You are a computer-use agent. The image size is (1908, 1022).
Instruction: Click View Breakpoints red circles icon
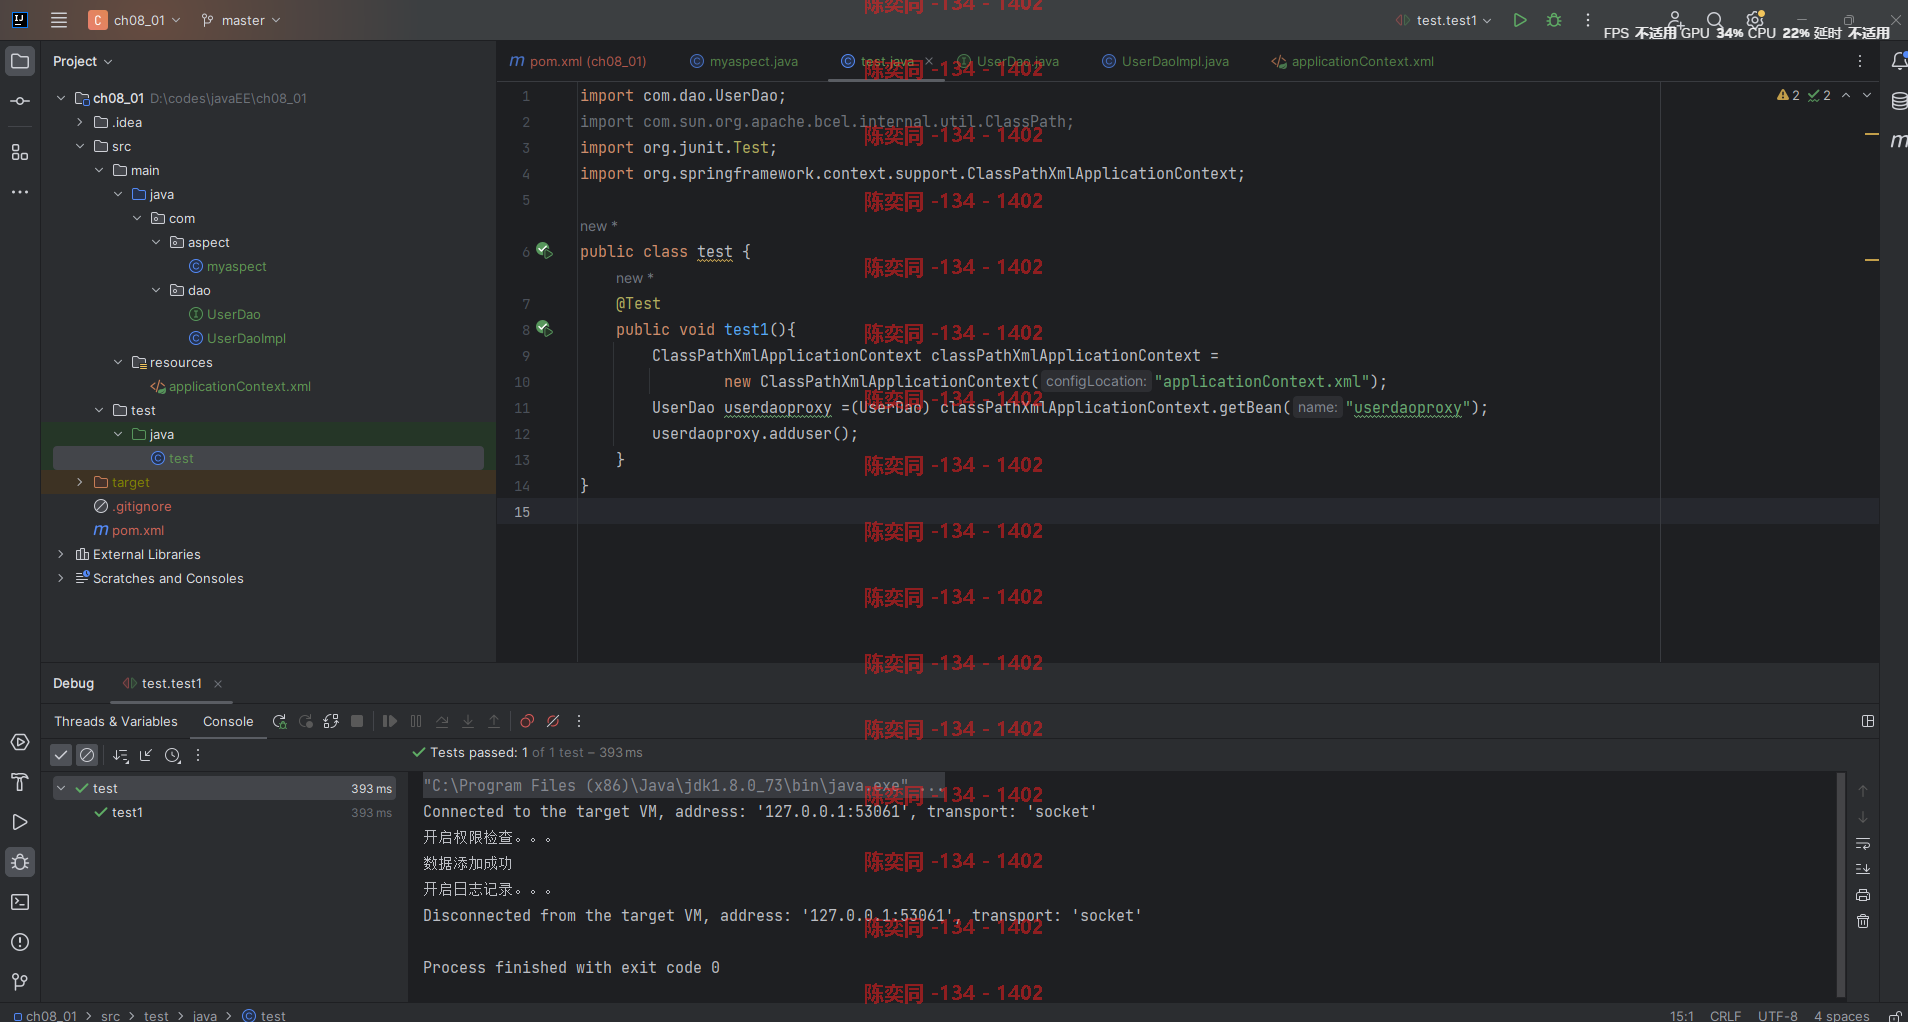coord(527,721)
